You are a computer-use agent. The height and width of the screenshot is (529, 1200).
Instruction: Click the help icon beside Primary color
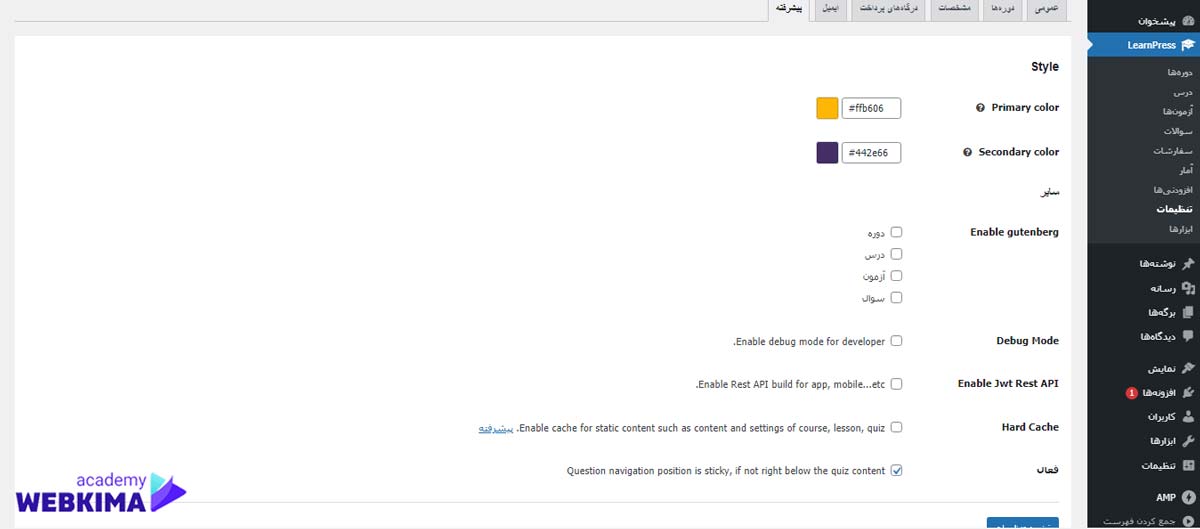[980, 108]
